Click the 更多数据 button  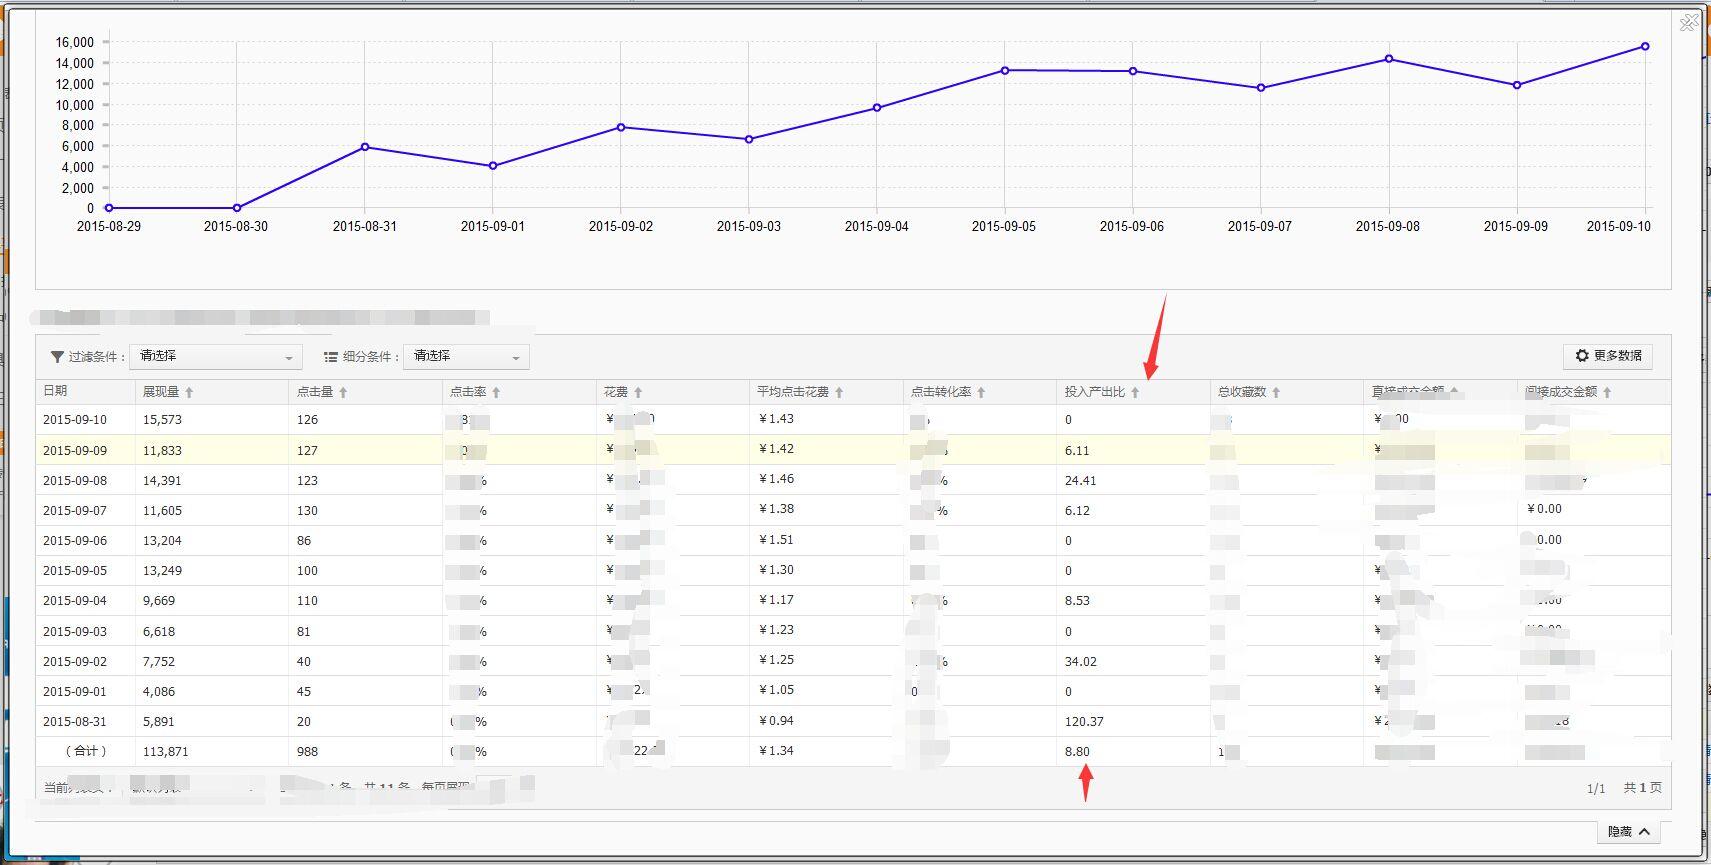(1608, 356)
